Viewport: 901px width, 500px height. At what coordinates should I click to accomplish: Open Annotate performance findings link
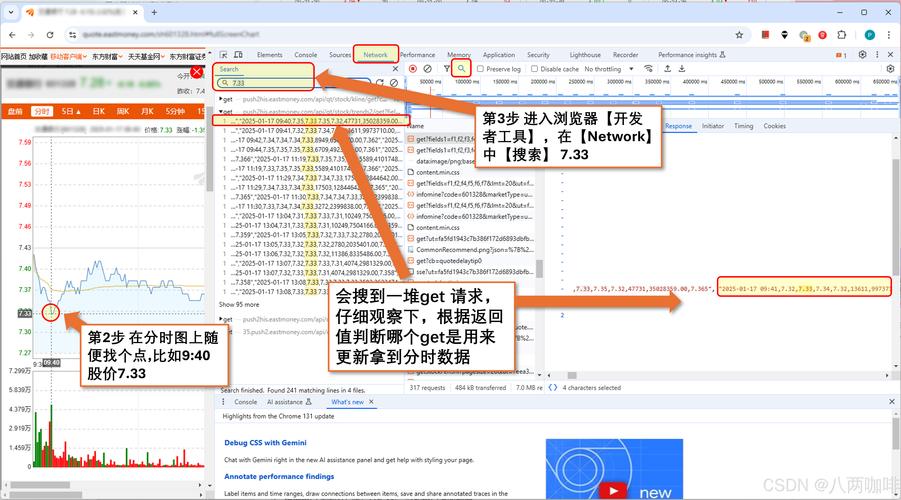pyautogui.click(x=279, y=476)
